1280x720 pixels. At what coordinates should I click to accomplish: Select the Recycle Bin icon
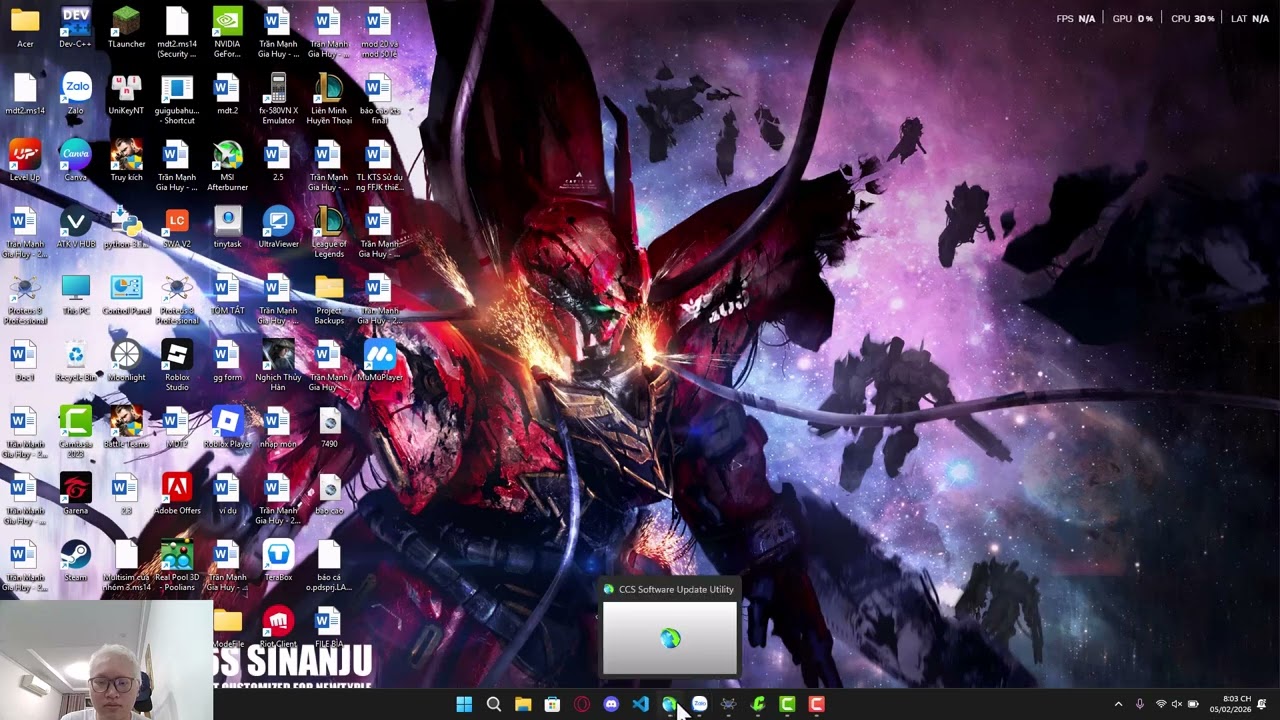click(x=76, y=360)
